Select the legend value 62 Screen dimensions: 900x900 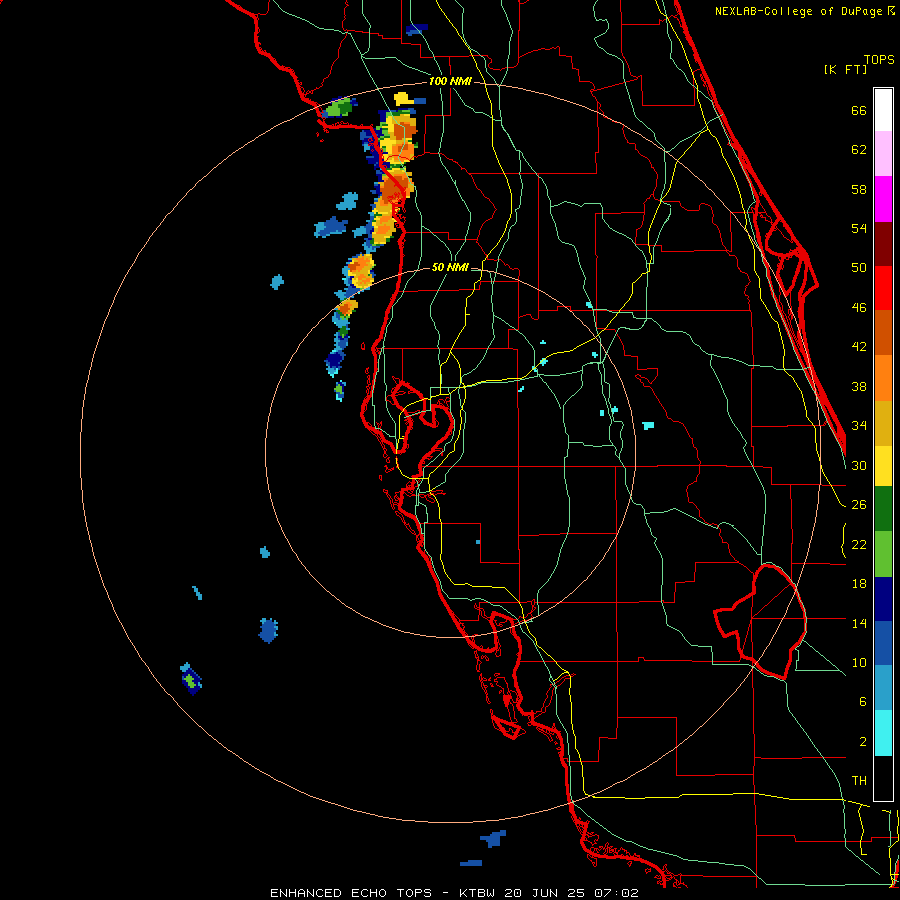[859, 150]
